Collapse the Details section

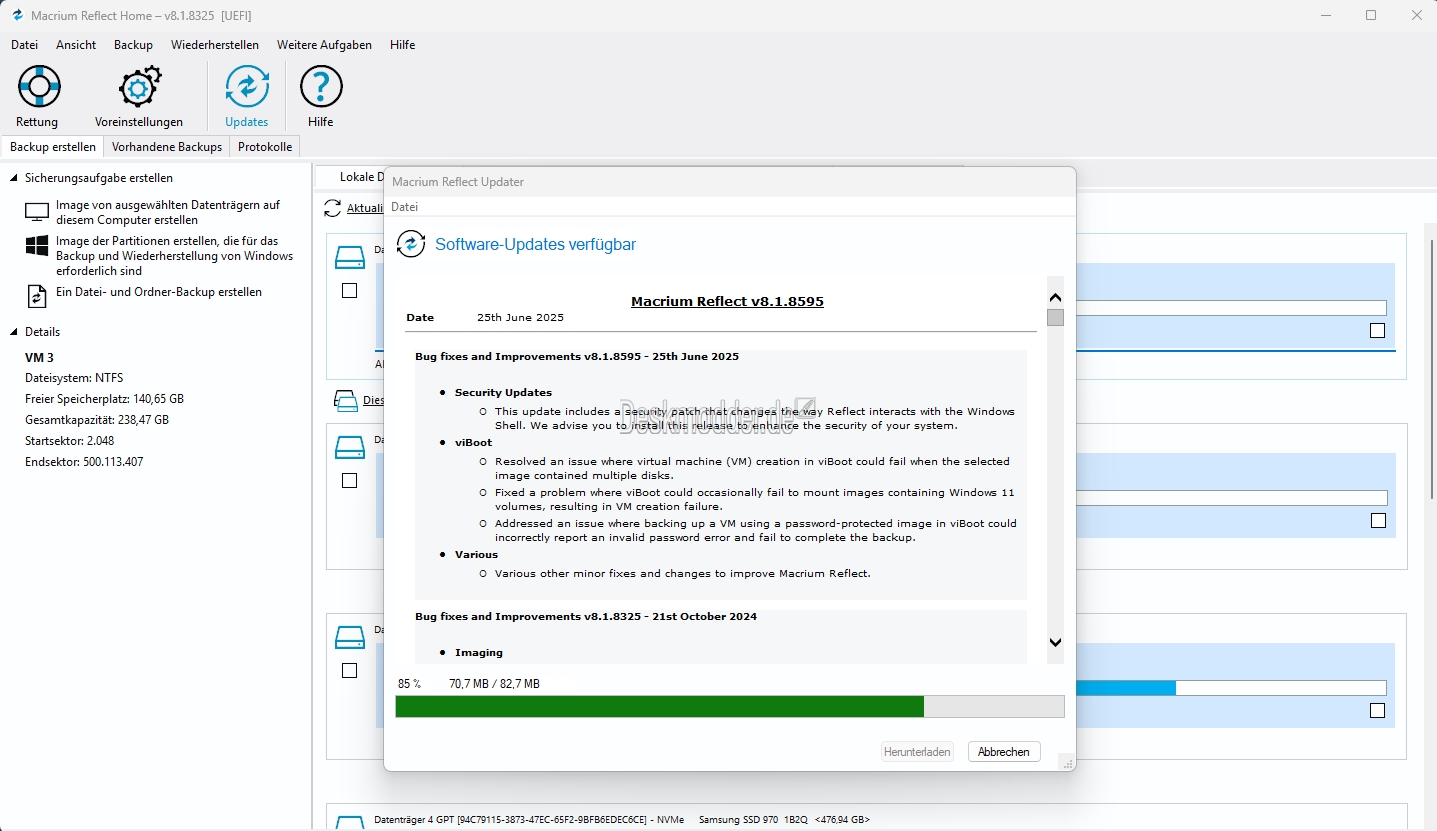[14, 332]
